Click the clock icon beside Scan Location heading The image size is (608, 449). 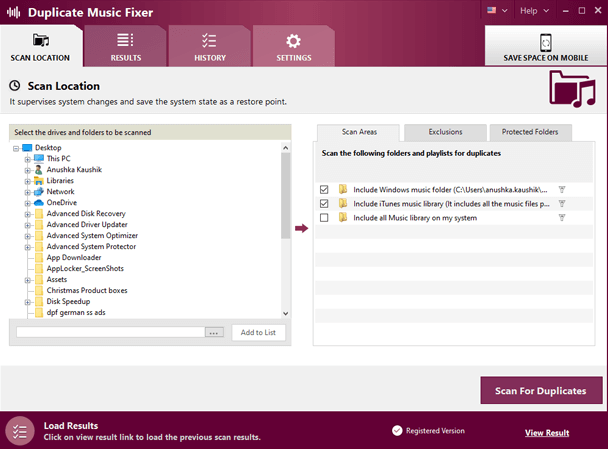(x=15, y=86)
